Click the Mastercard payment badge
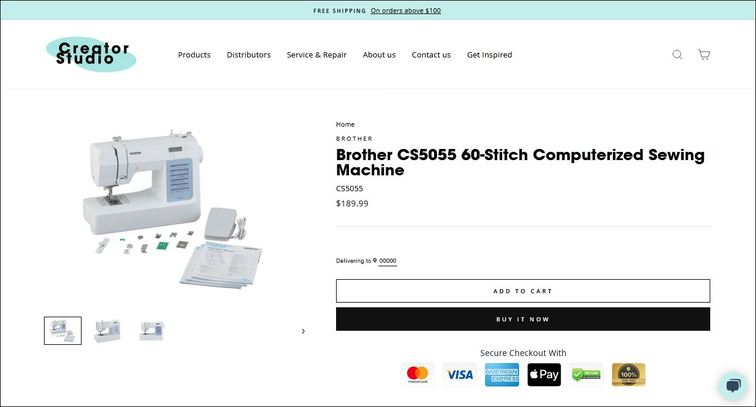 pos(418,374)
